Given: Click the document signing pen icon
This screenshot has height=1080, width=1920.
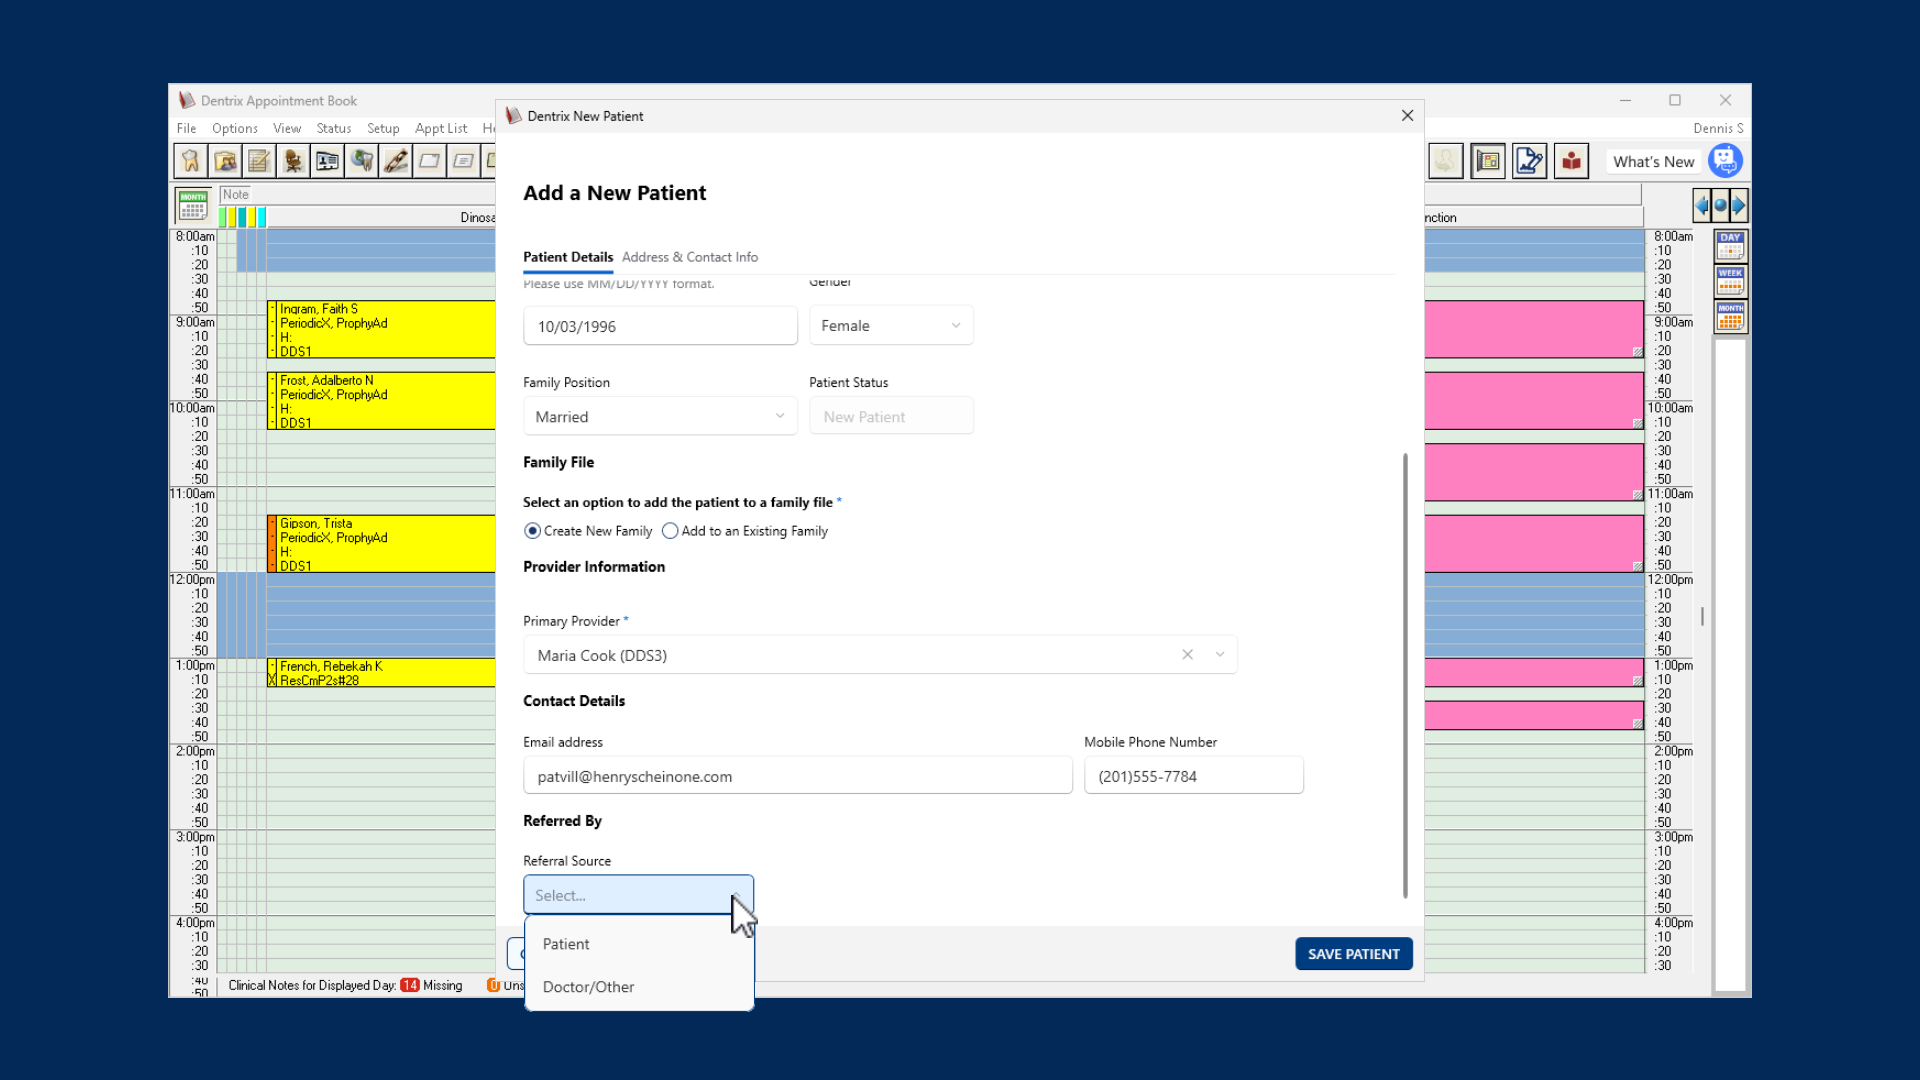Looking at the screenshot, I should (1530, 161).
